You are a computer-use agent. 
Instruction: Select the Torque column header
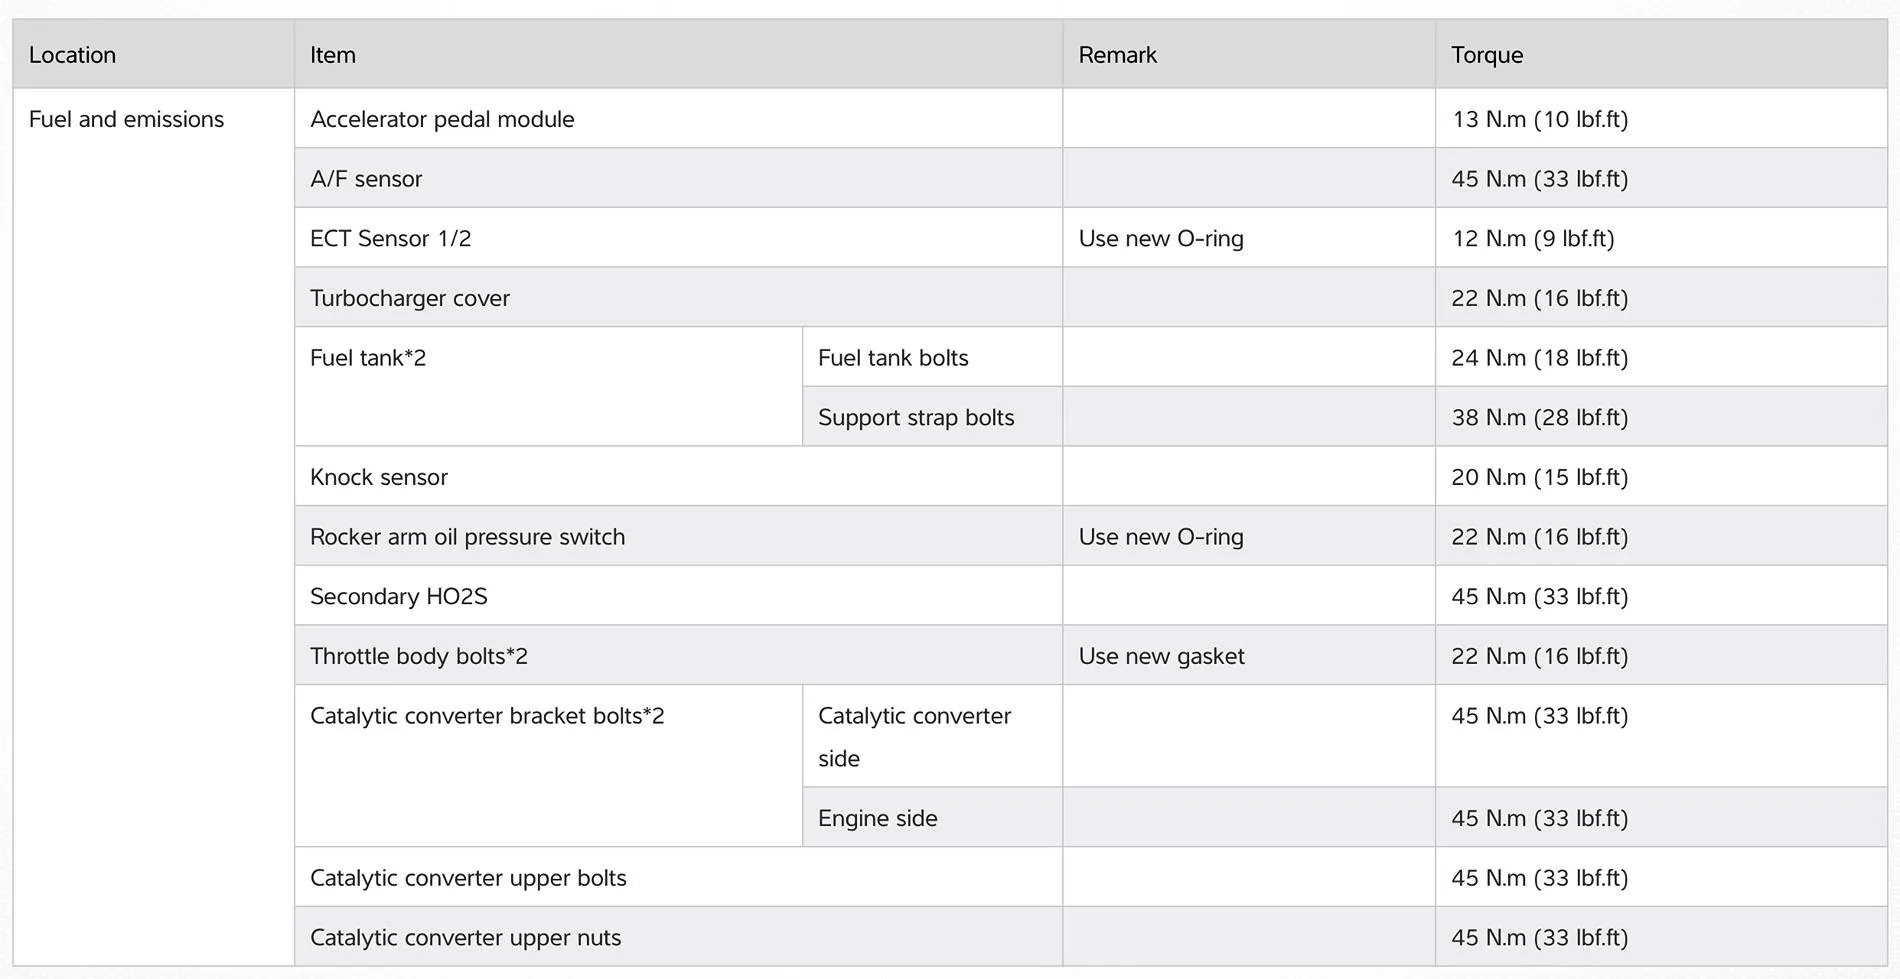point(1487,55)
